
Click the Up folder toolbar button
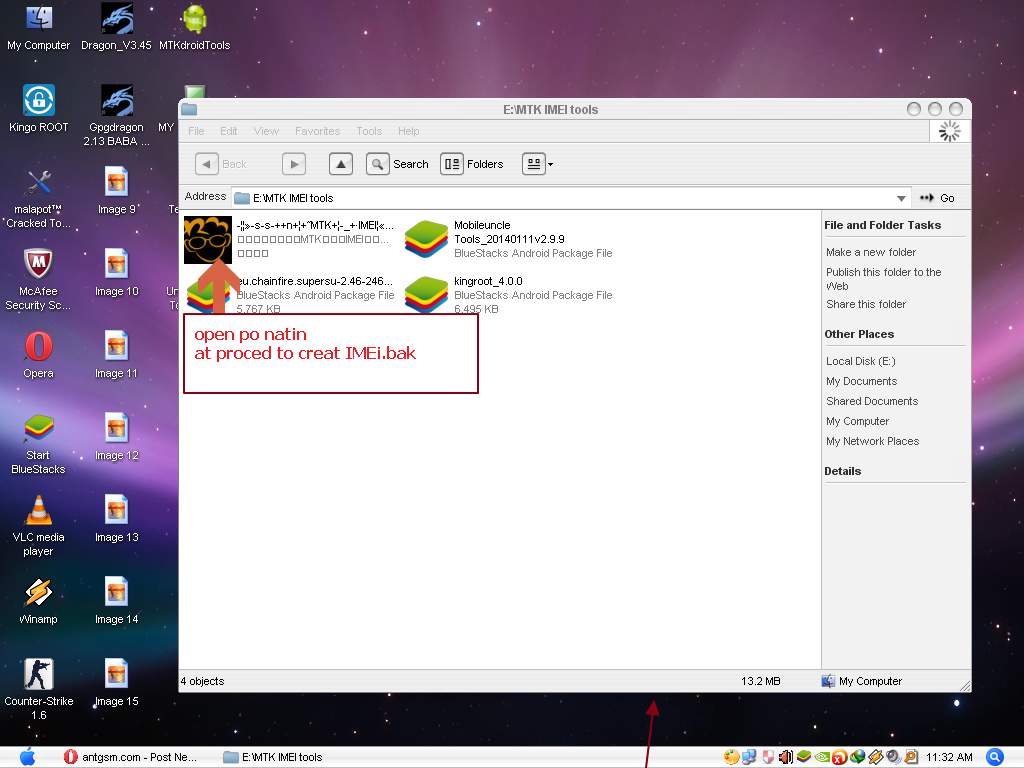341,164
